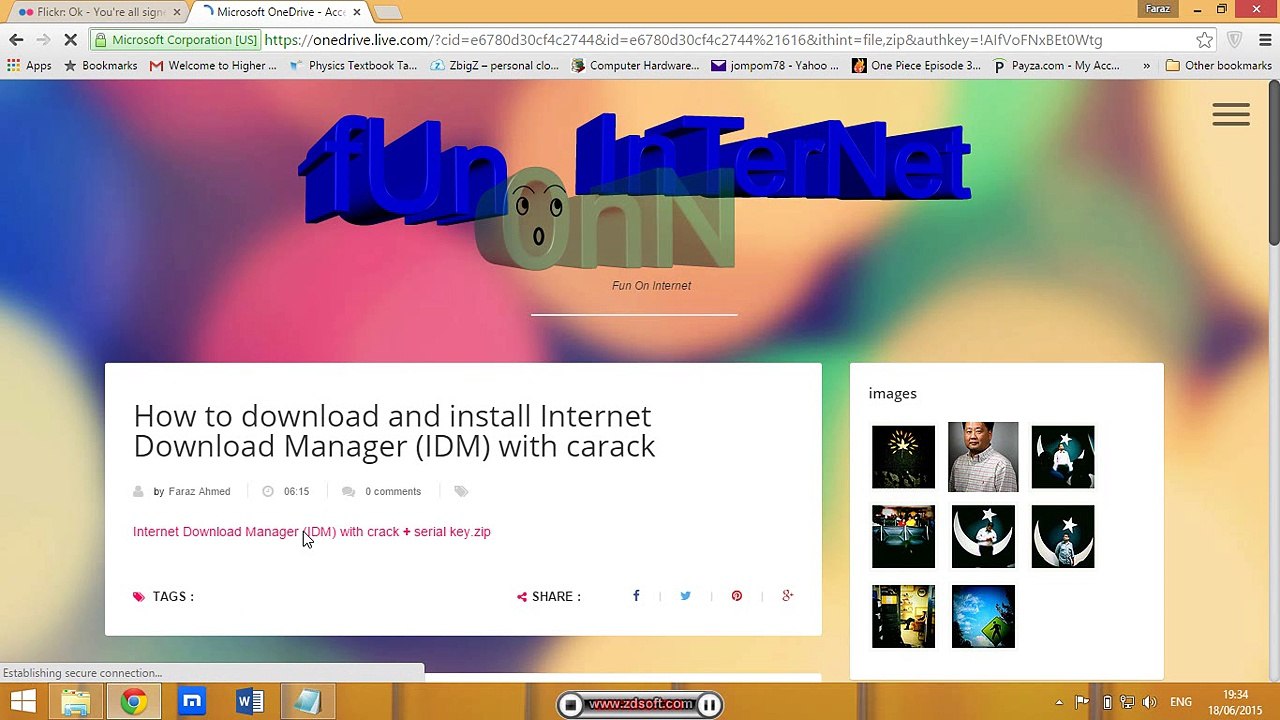This screenshot has height=720, width=1280.
Task: Open the Welcome to Higher bookmark
Action: coord(213,66)
